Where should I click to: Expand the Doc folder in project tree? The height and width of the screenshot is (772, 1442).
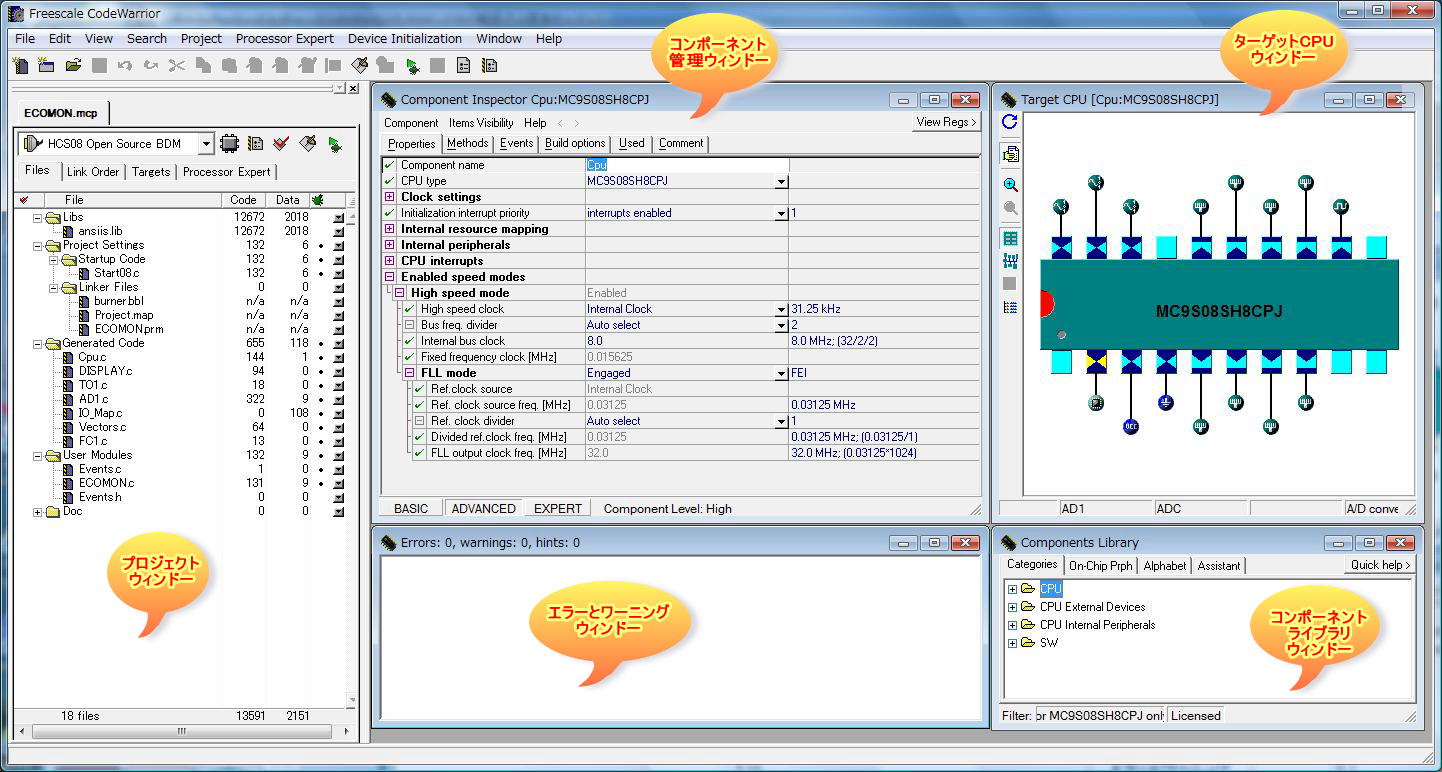[x=38, y=512]
